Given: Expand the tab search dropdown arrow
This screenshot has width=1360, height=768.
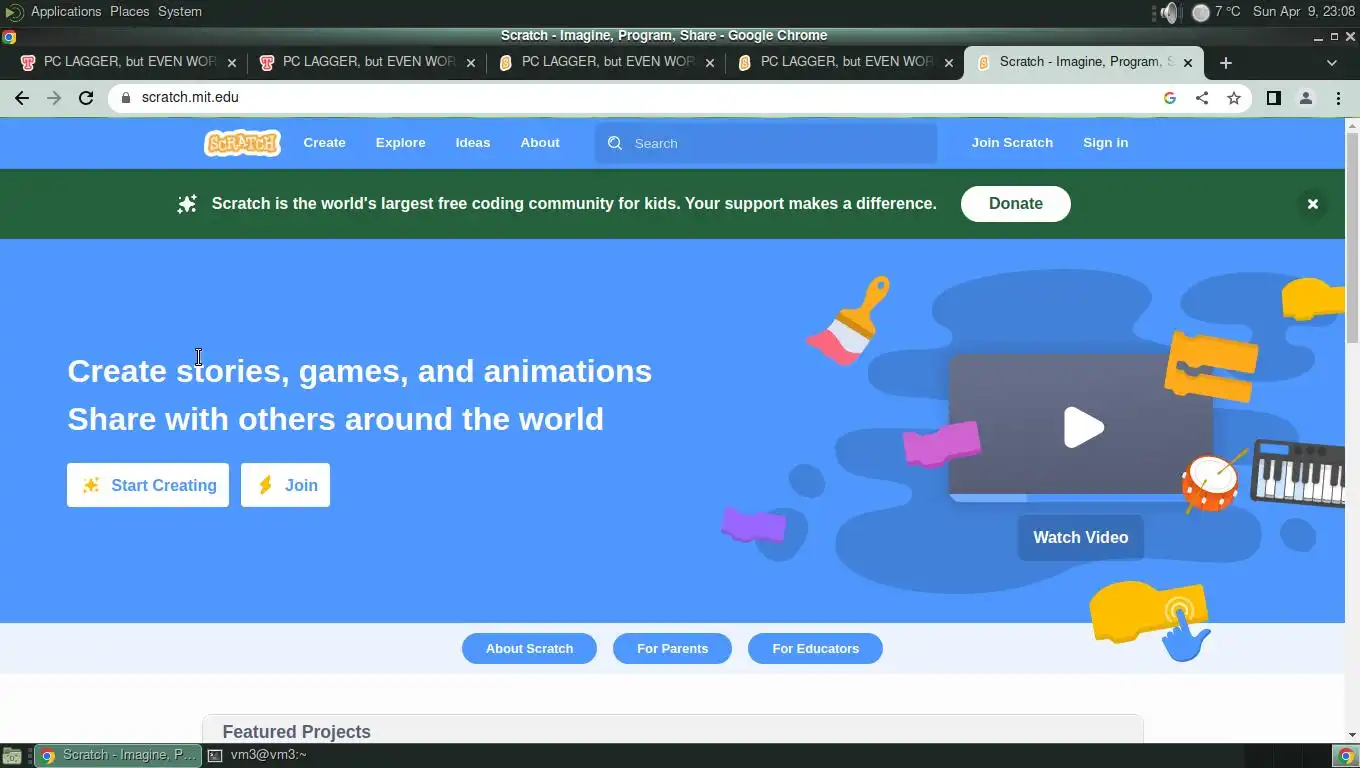Looking at the screenshot, I should point(1331,62).
